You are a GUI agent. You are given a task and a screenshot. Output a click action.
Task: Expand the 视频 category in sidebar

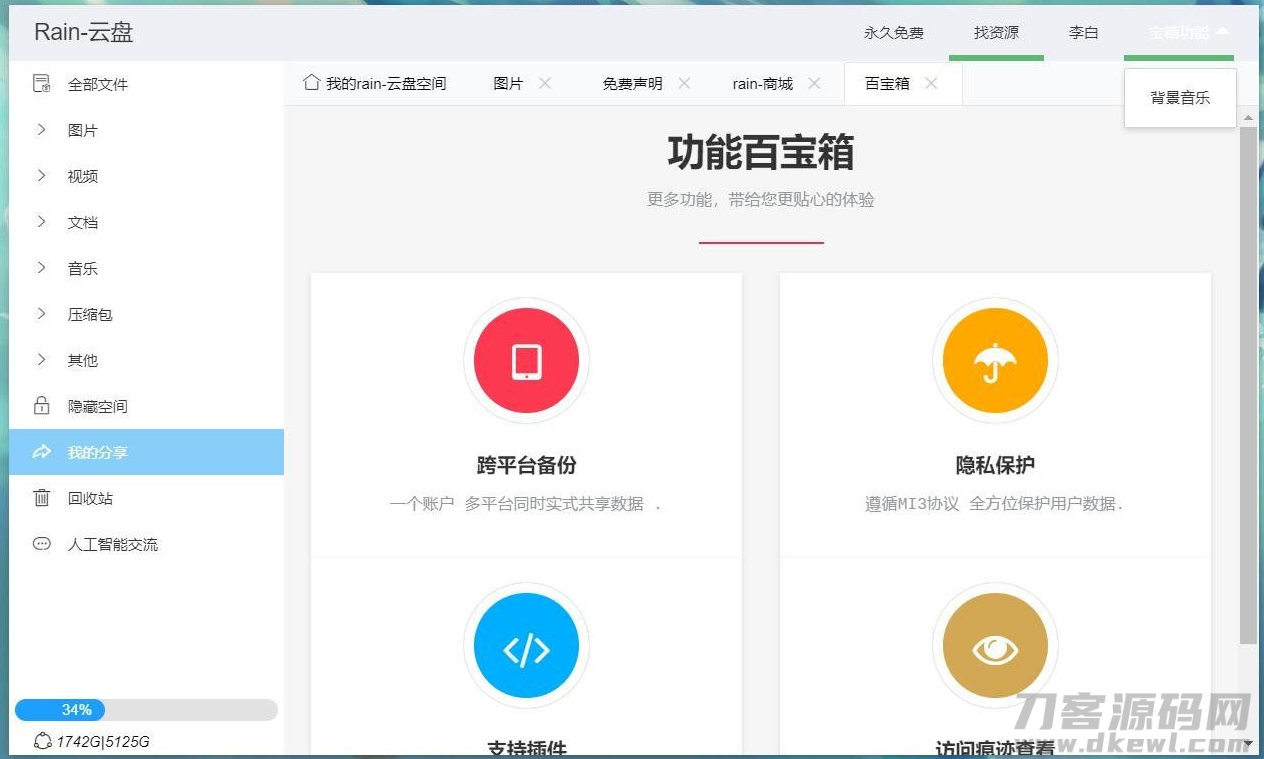click(x=40, y=176)
